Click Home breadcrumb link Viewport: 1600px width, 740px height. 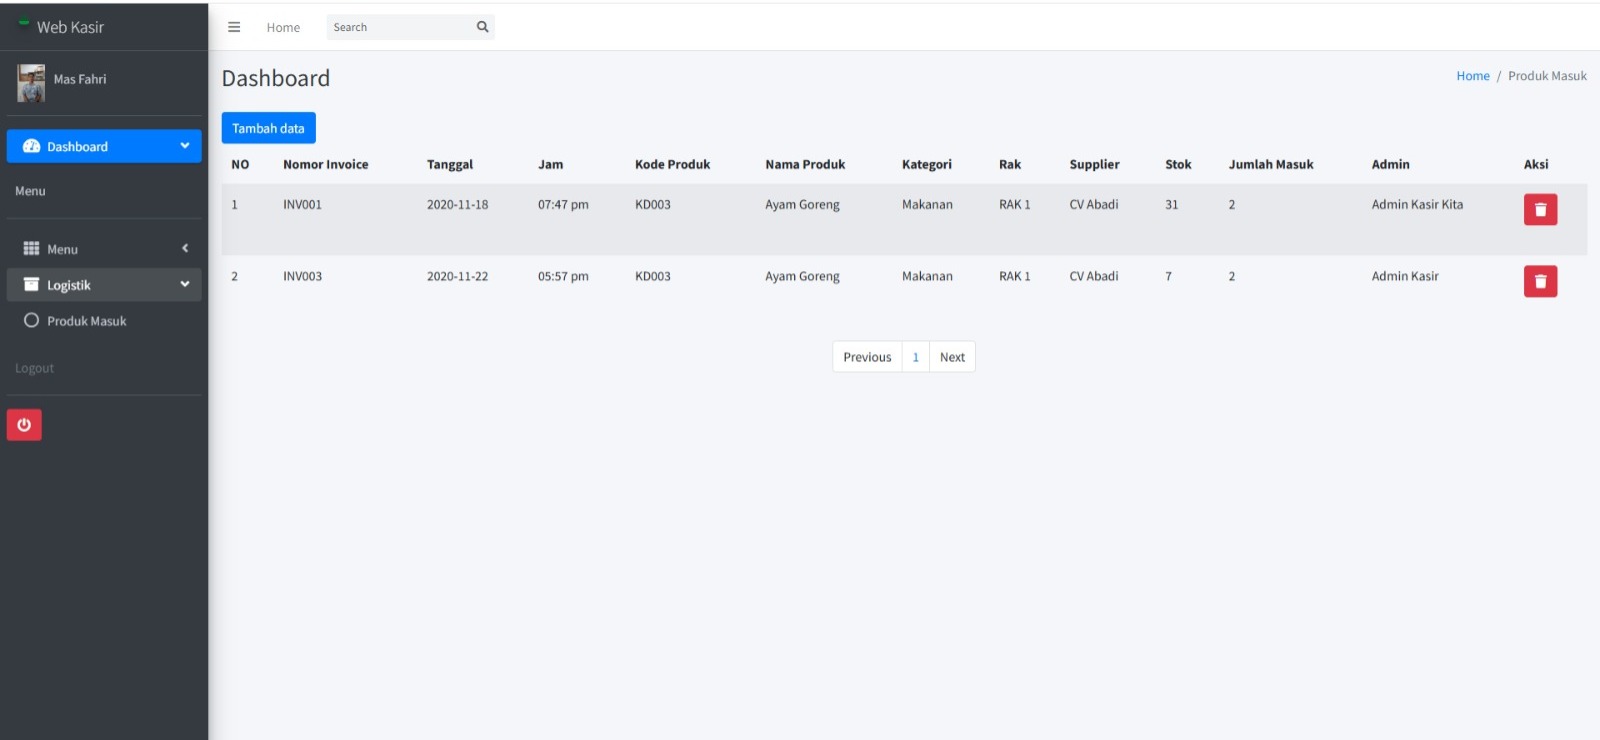[x=1472, y=76]
